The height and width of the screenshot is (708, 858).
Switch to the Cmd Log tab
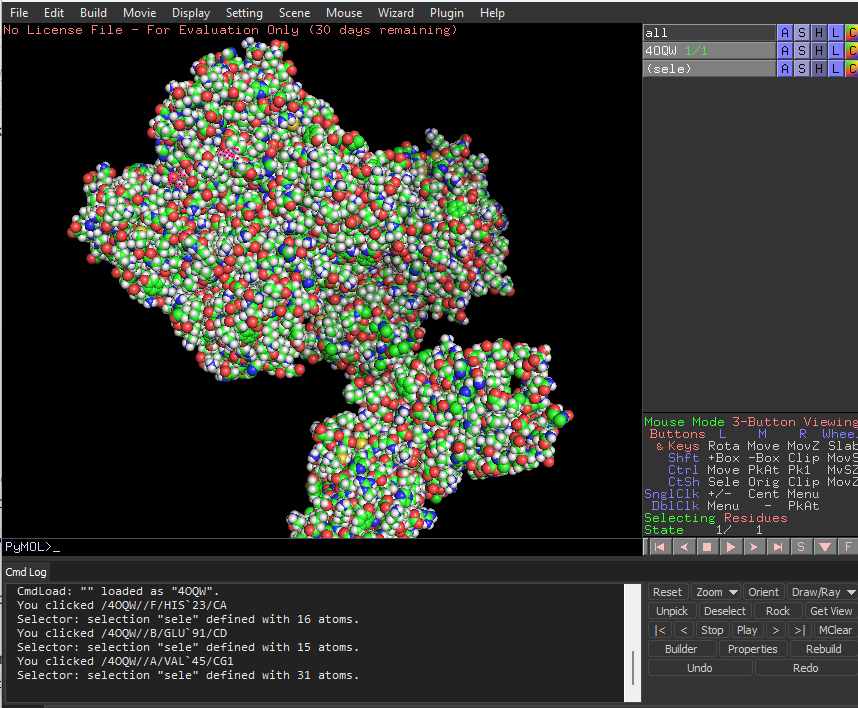(x=26, y=572)
